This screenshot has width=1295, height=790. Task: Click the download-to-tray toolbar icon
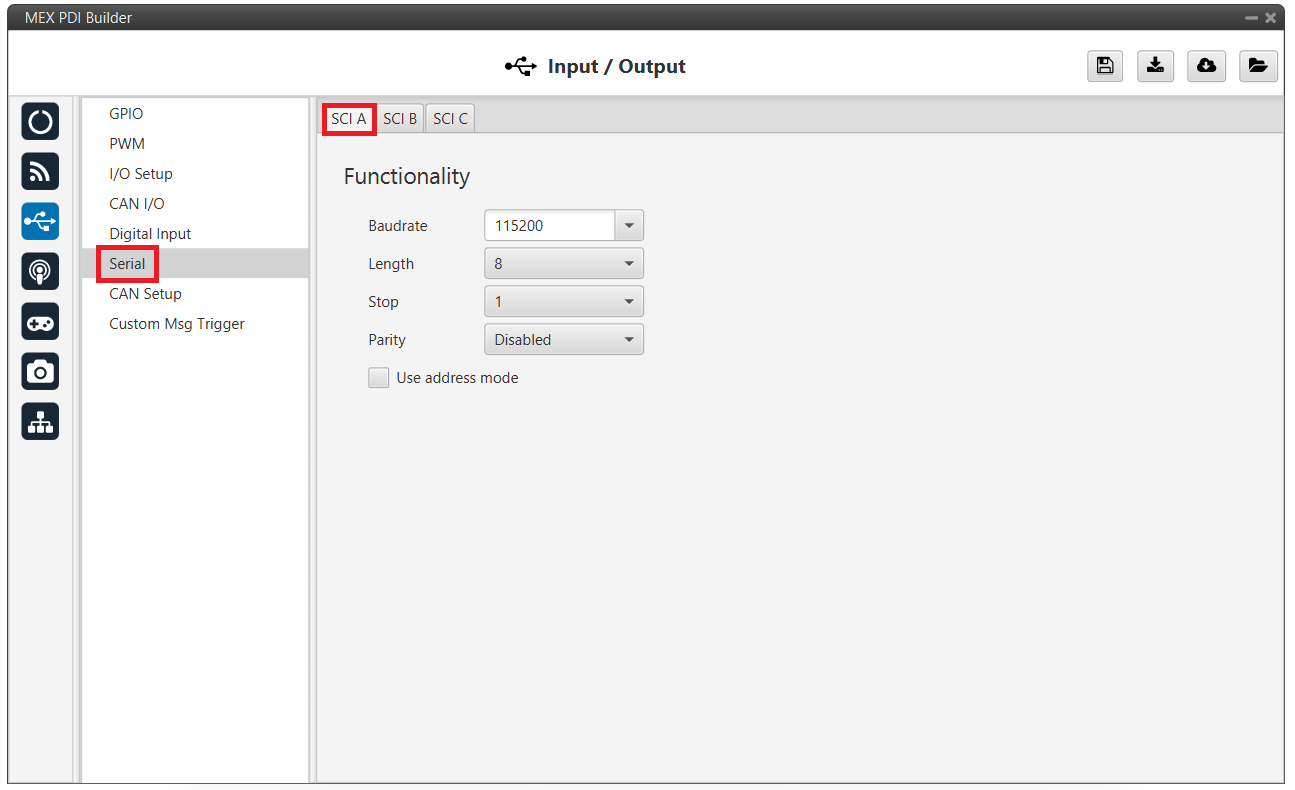[1155, 66]
